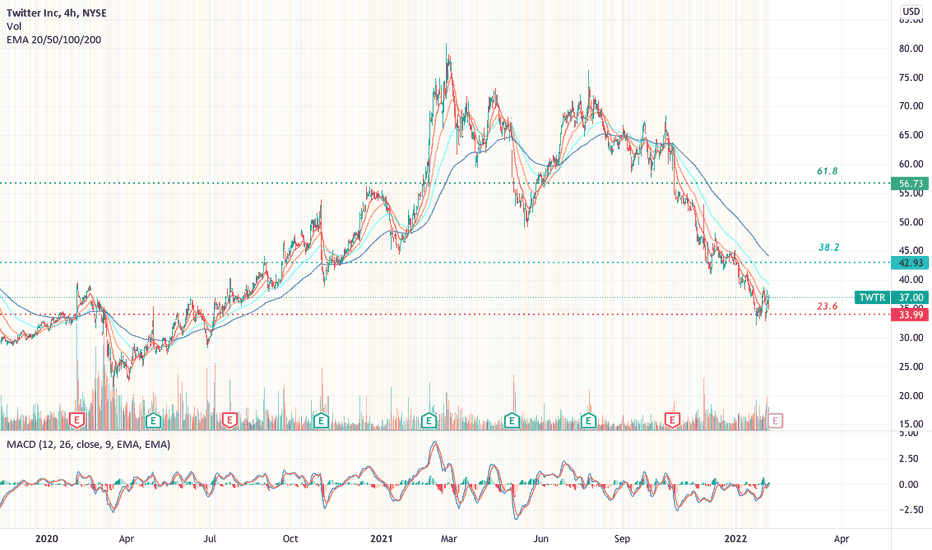Image resolution: width=932 pixels, height=550 pixels.
Task: Click the Jul label on time axis
Action: click(209, 539)
